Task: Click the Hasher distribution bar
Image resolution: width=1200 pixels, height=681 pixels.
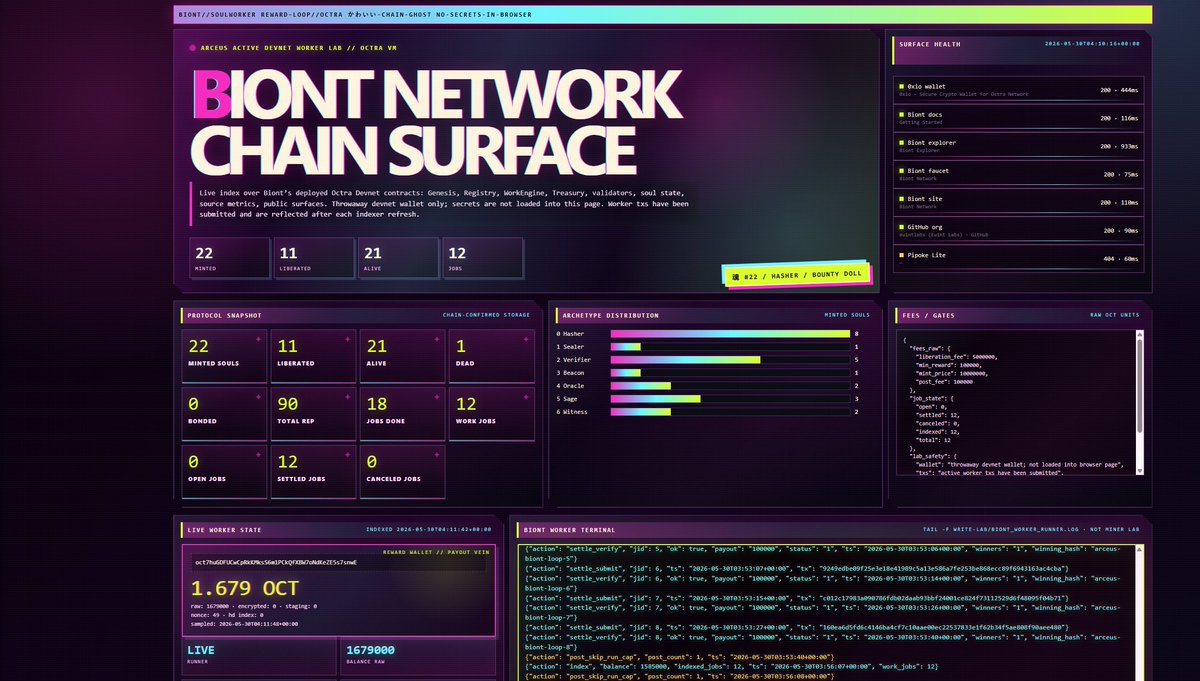Action: [x=730, y=334]
